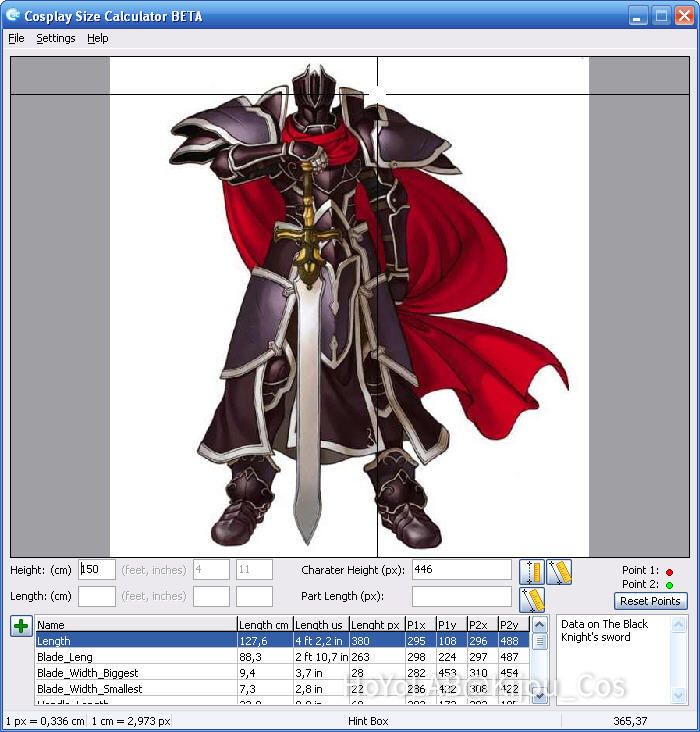Click the Black Knight's sword notes box
Screen dimensions: 700x732
pyautogui.click(x=621, y=658)
